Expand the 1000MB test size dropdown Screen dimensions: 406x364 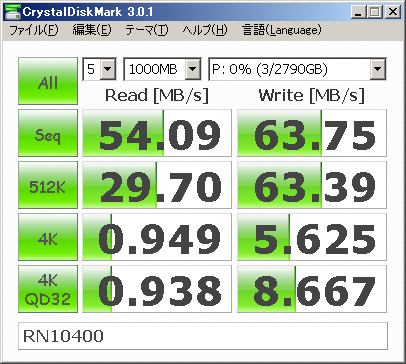(x=192, y=69)
